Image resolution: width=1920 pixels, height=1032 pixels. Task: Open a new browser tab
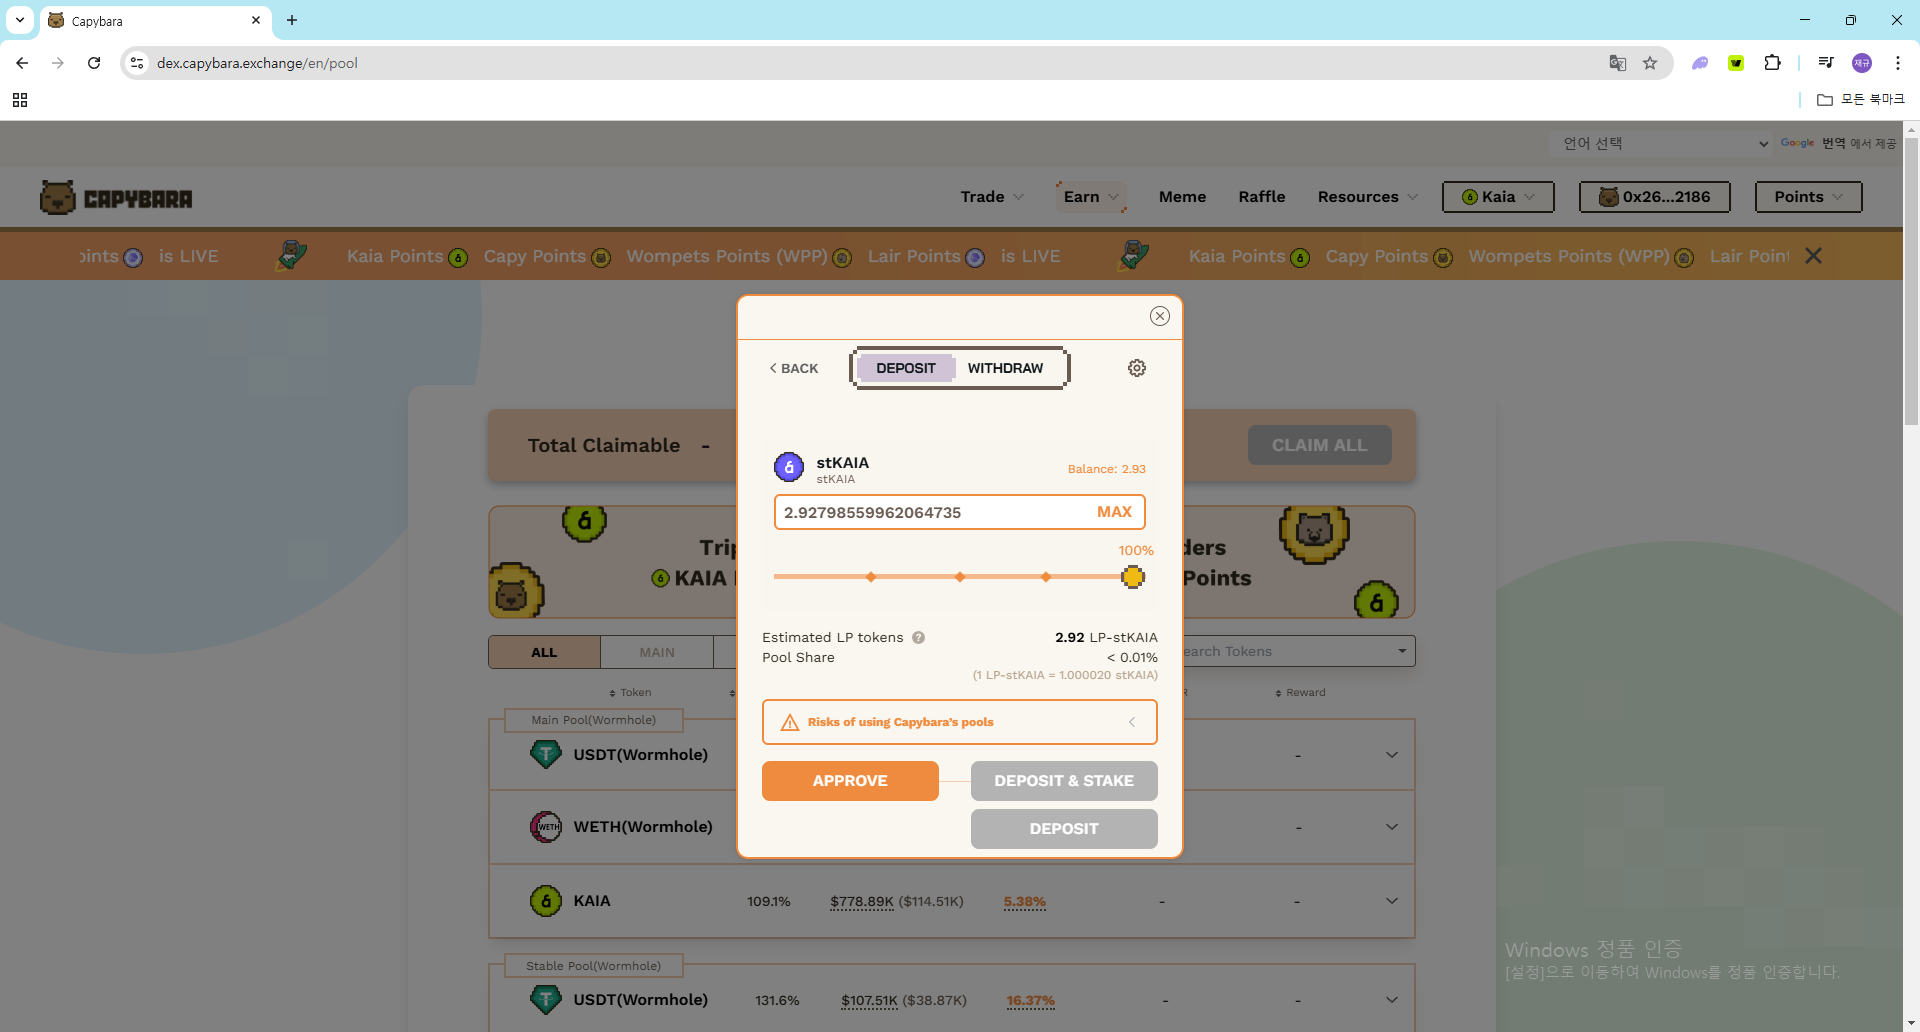coord(292,20)
